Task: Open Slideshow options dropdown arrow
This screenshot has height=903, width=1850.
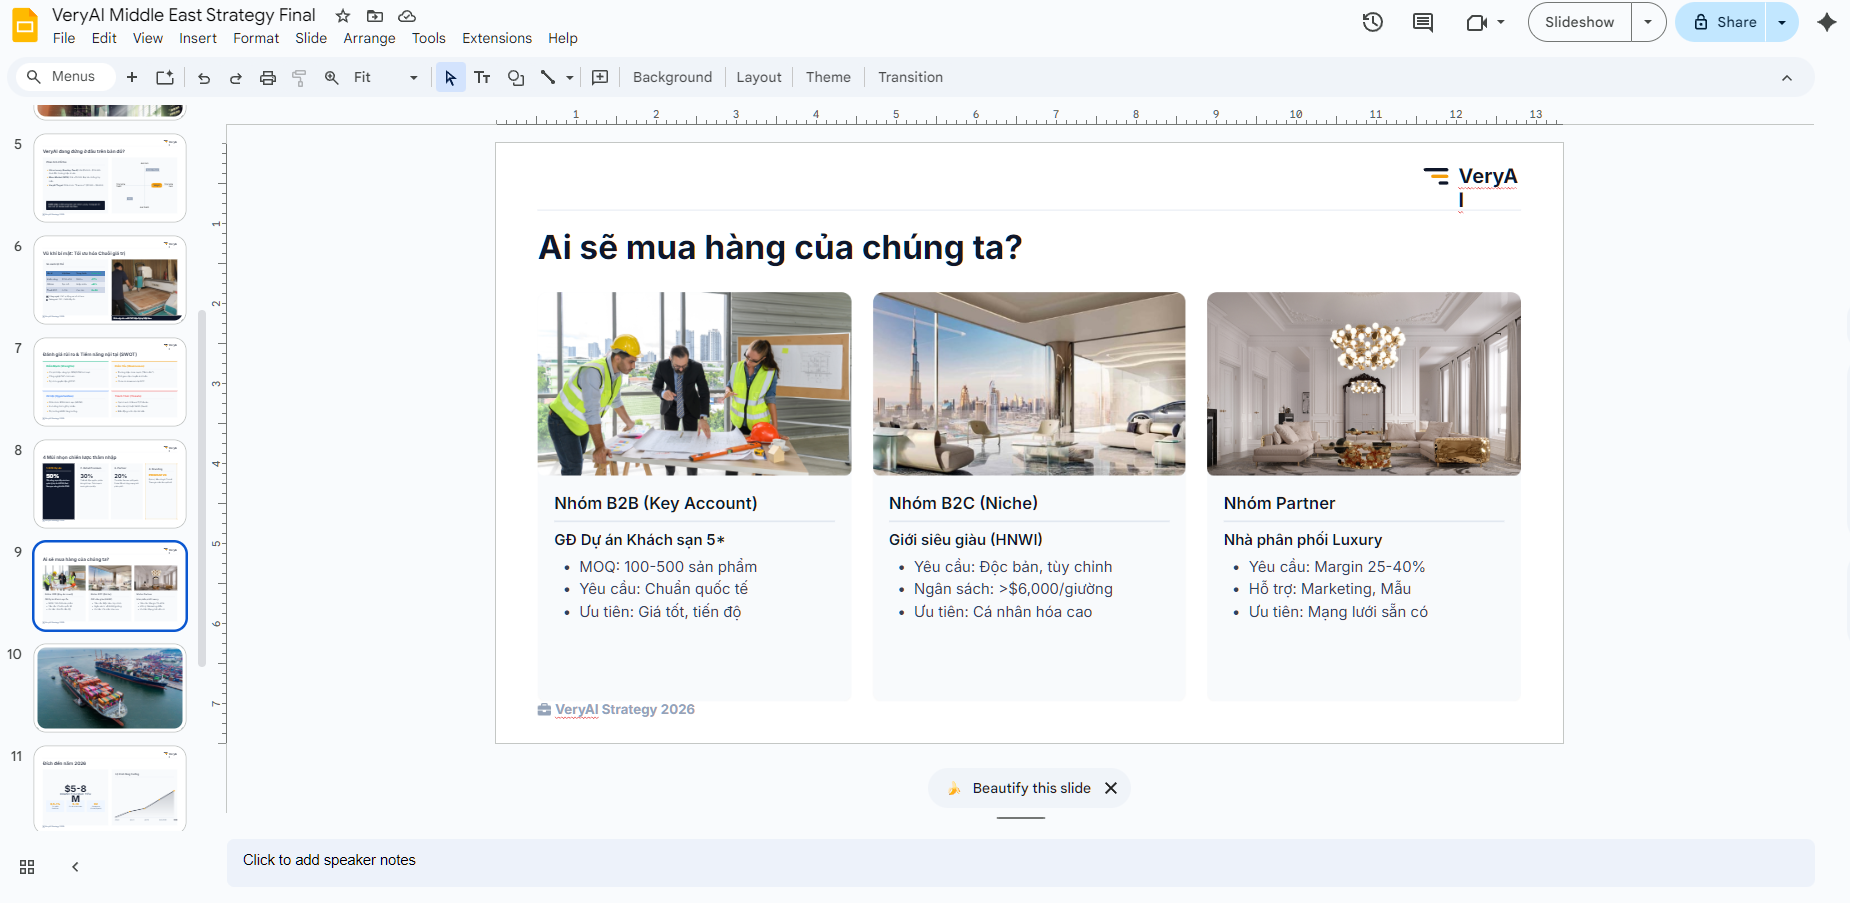Action: tap(1648, 22)
